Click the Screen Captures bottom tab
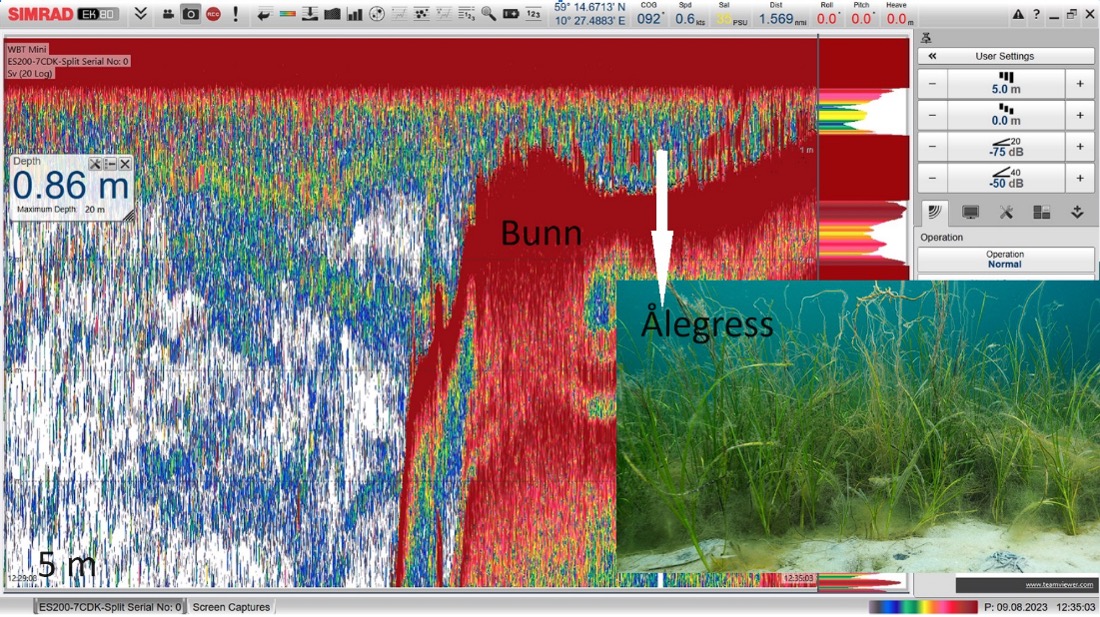The width and height of the screenshot is (1100, 617). (x=231, y=607)
